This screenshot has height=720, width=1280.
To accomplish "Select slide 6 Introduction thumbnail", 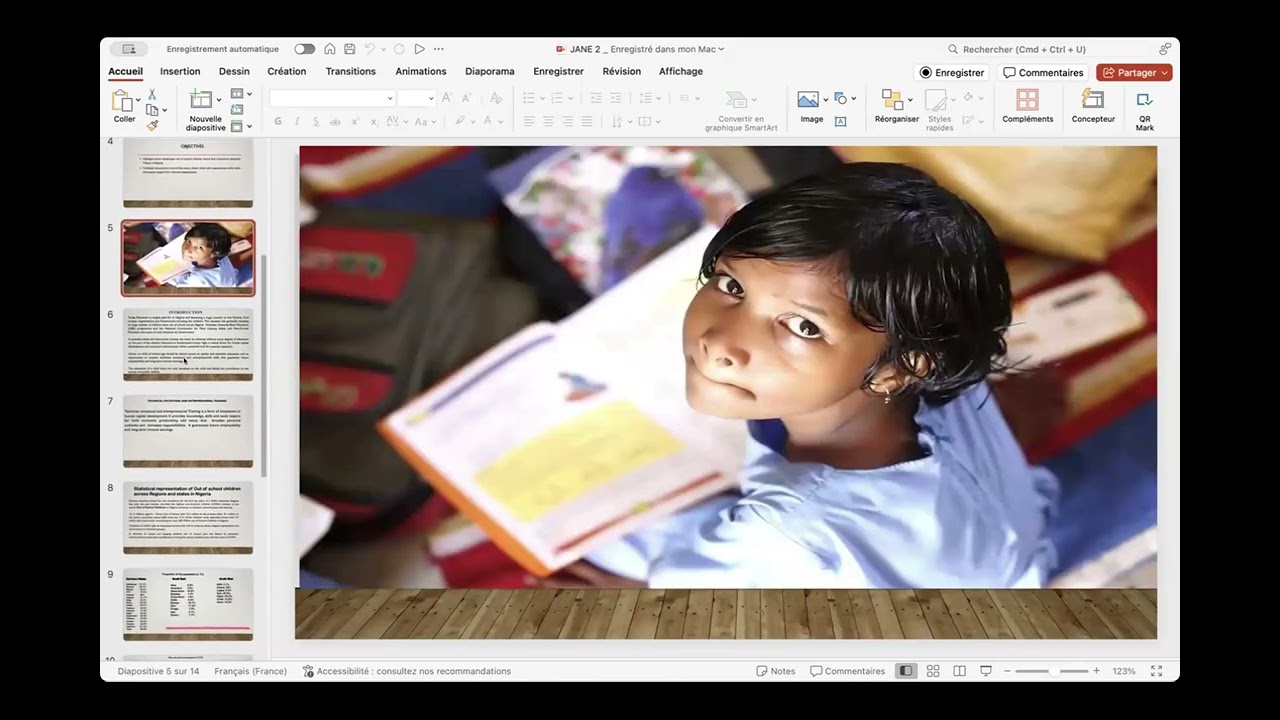I will point(188,344).
